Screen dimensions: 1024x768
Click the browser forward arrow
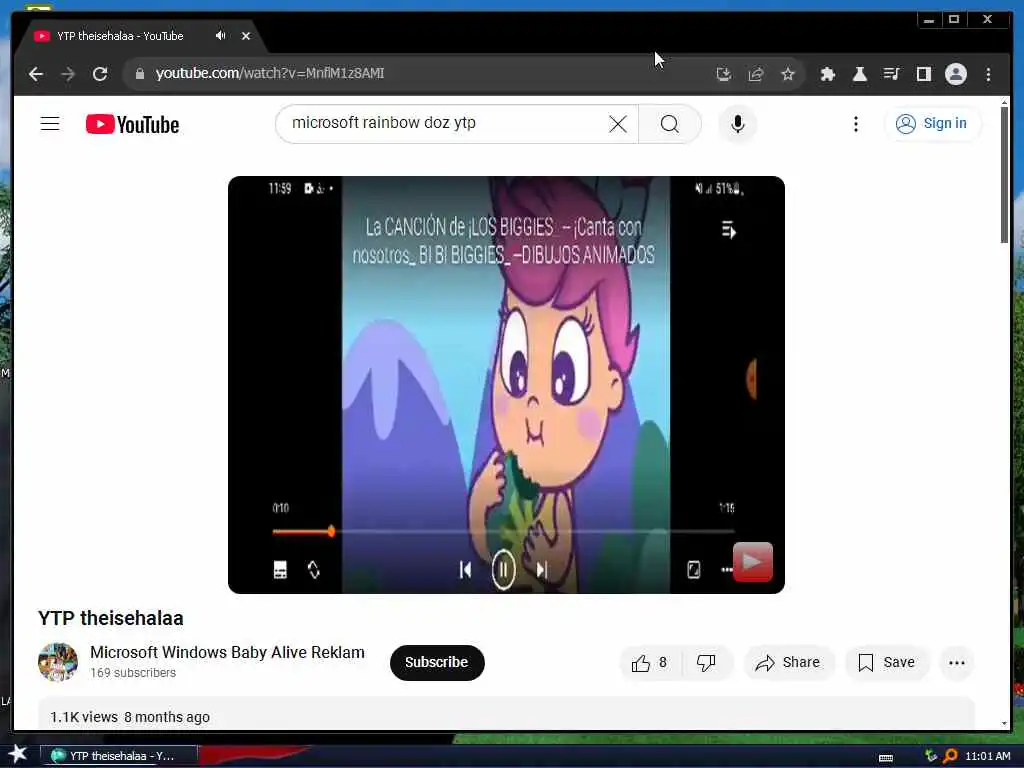[x=68, y=74]
